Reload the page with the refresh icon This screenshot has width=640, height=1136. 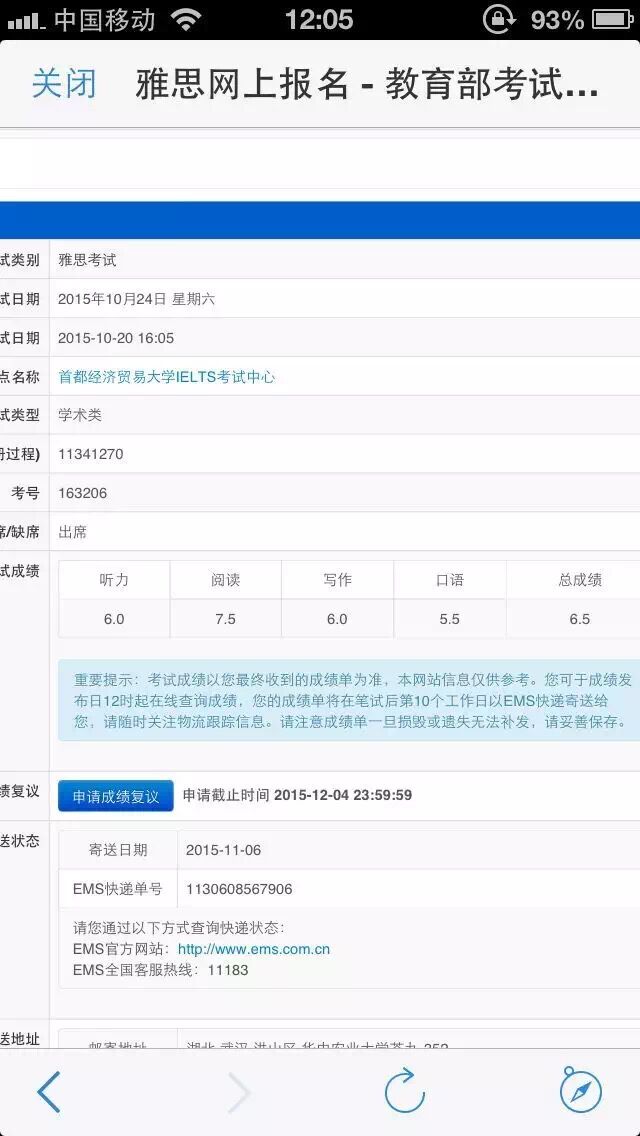click(x=404, y=1090)
